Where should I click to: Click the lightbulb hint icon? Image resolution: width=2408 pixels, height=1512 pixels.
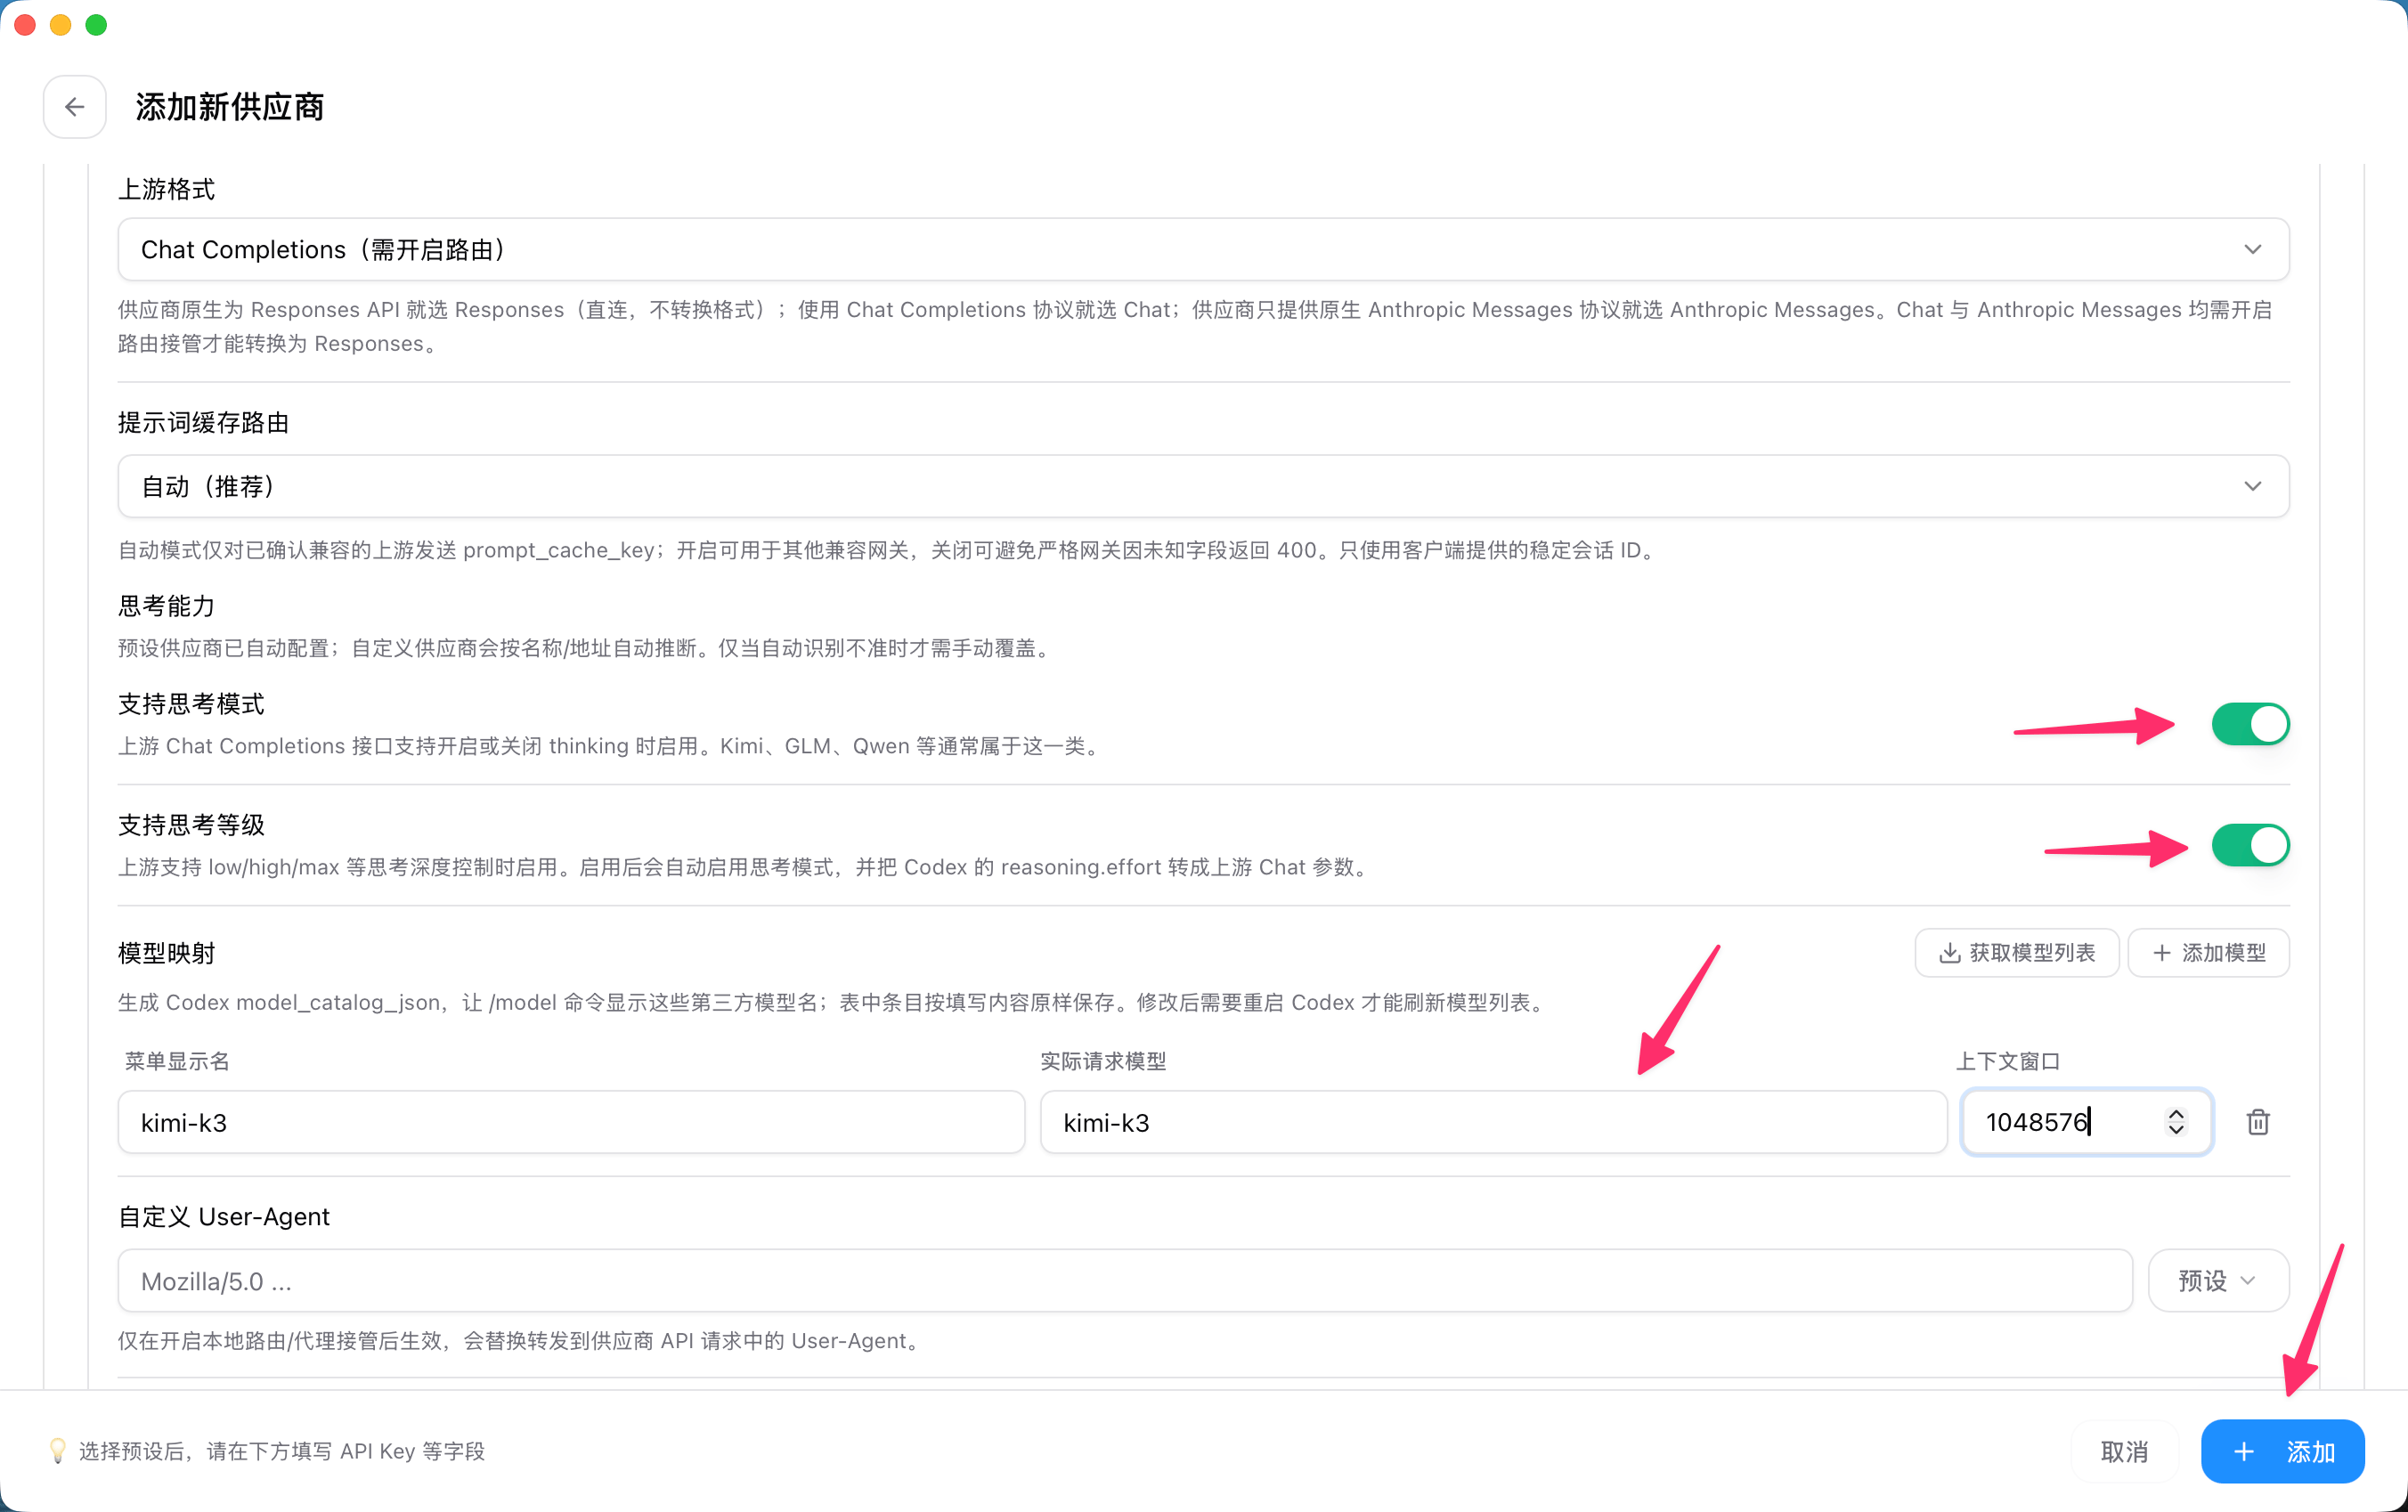[x=58, y=1450]
